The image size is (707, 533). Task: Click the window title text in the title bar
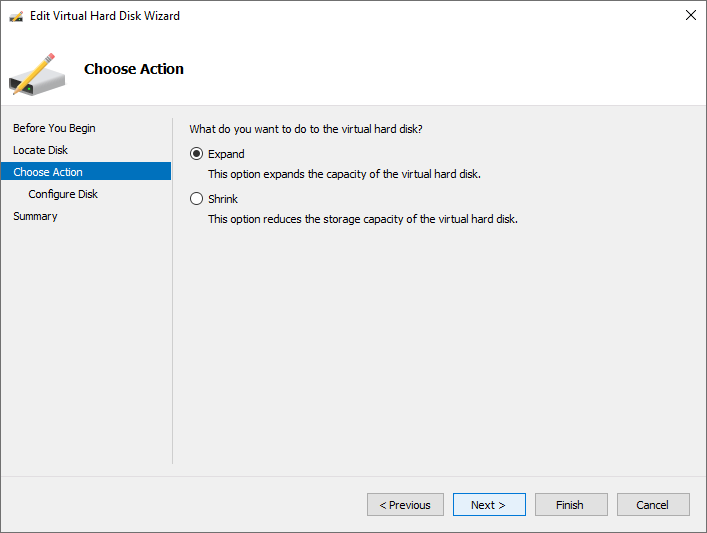click(x=105, y=16)
